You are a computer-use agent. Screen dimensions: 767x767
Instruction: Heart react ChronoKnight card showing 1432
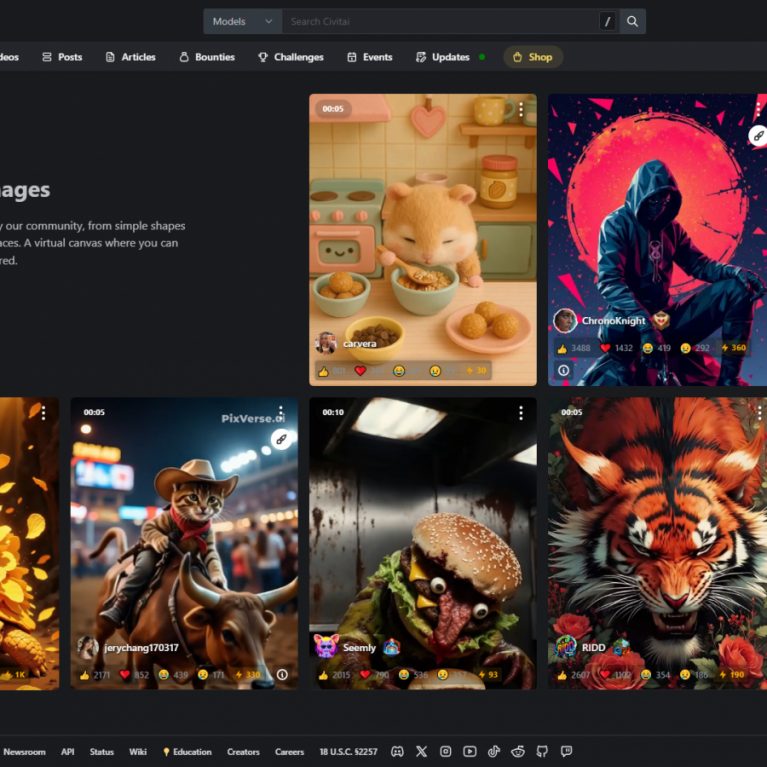(616, 348)
